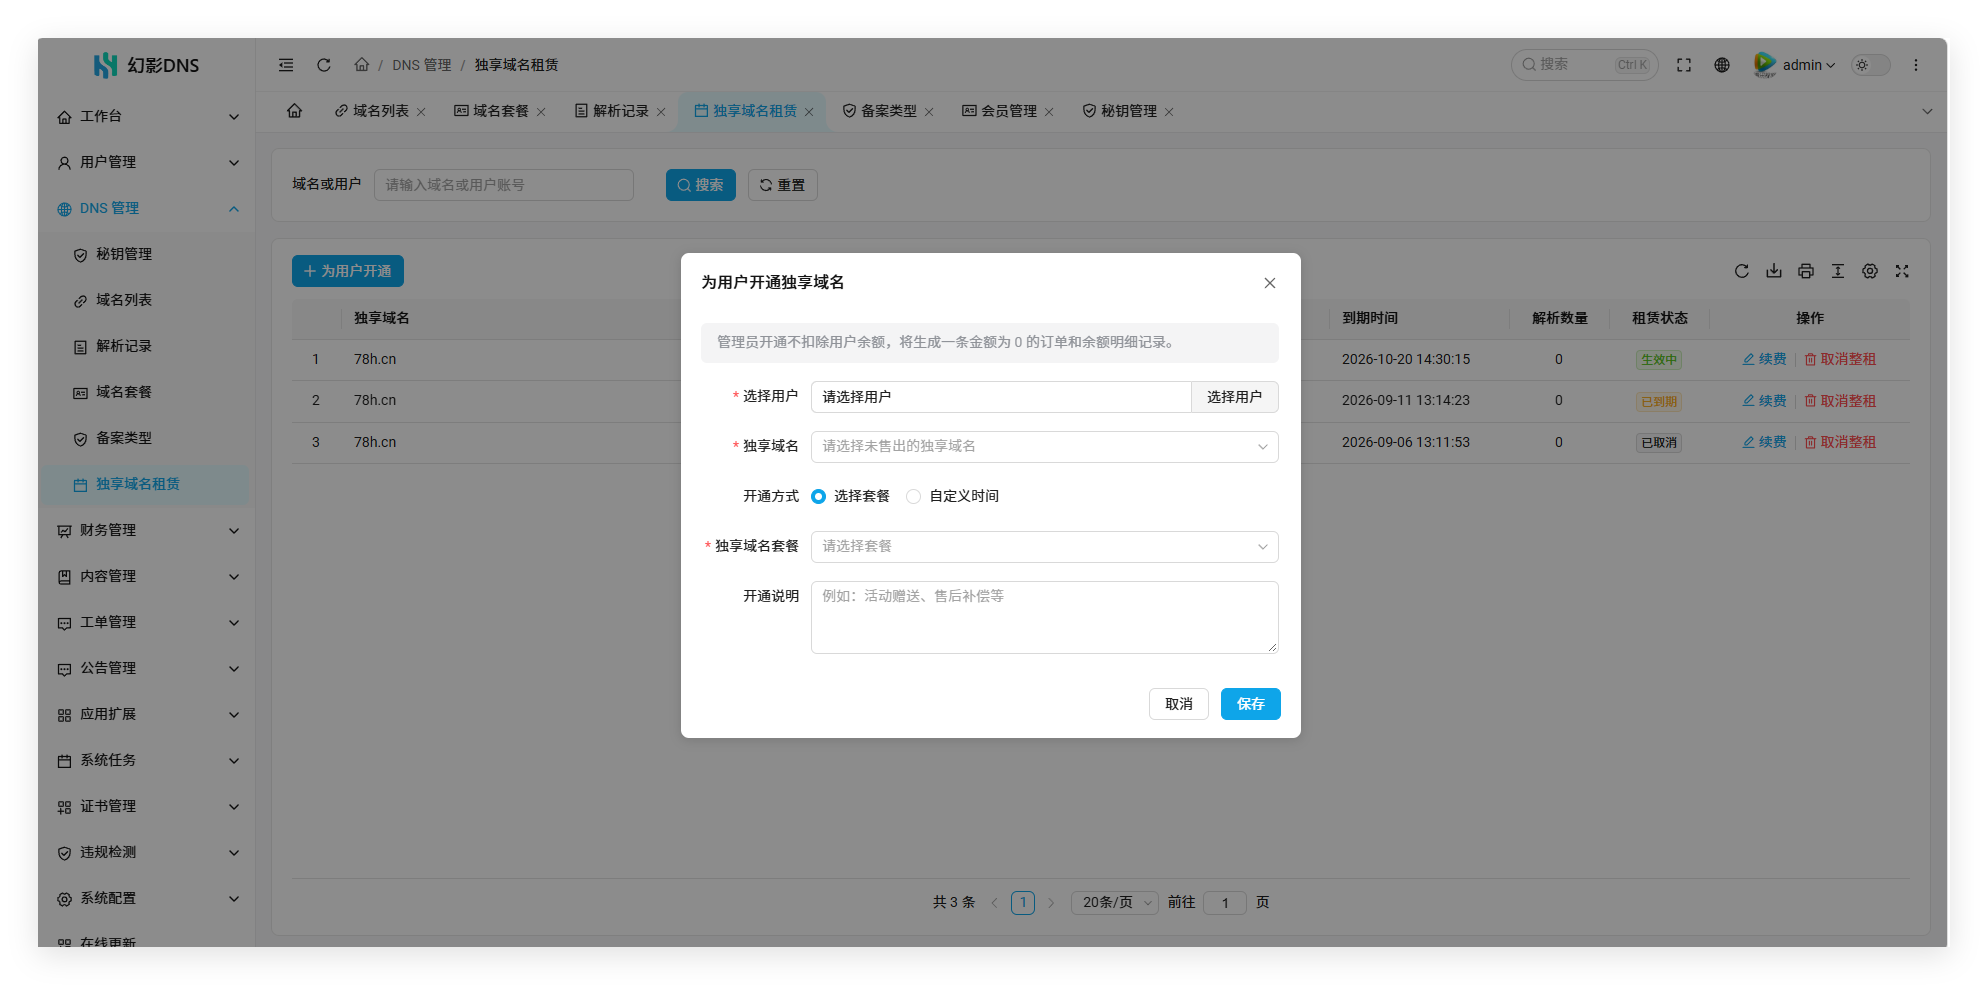Close the 域名列表 tab
Image resolution: width=1988 pixels, height=985 pixels.
(x=421, y=112)
